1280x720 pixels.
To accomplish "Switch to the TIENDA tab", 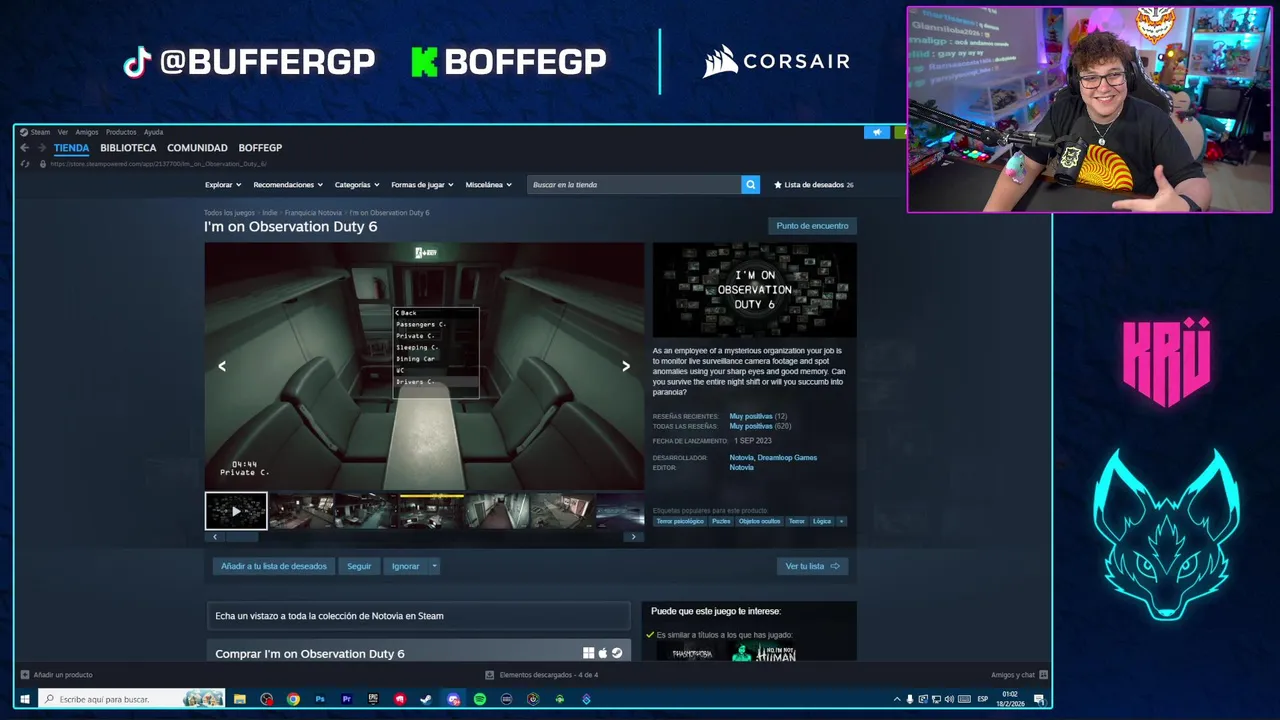I will tap(71, 148).
